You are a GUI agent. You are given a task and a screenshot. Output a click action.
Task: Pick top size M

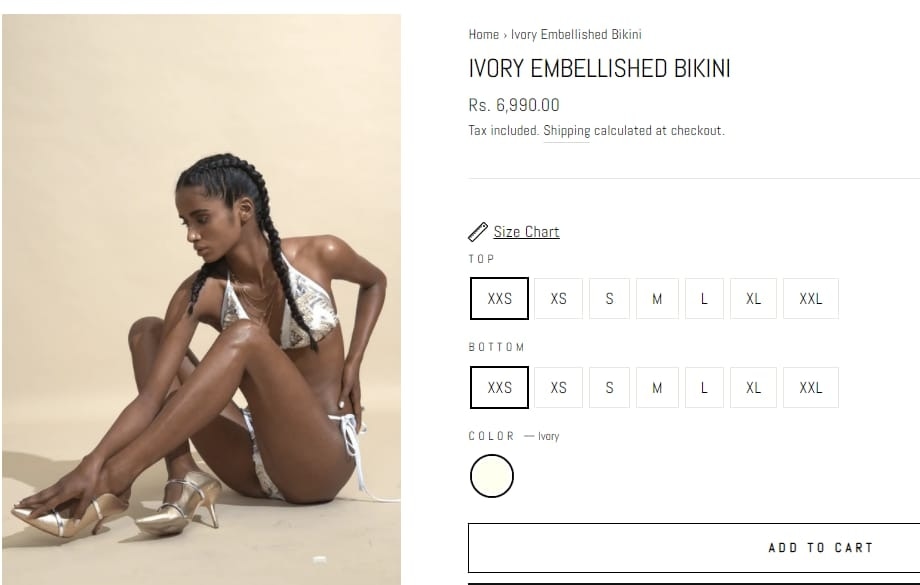click(x=657, y=299)
